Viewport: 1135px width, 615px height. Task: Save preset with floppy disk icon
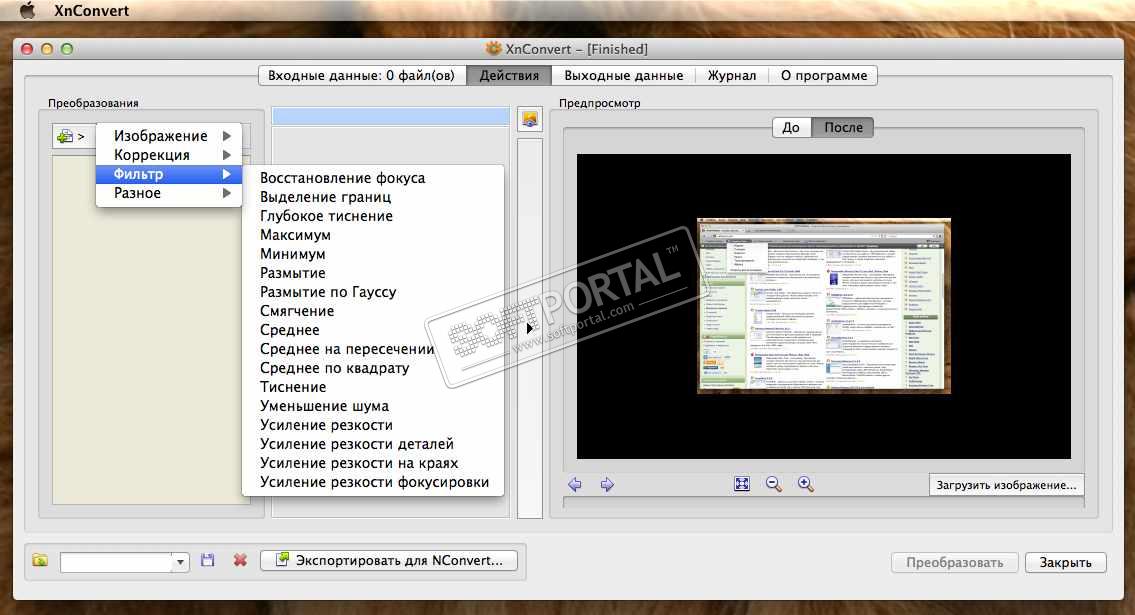click(208, 561)
